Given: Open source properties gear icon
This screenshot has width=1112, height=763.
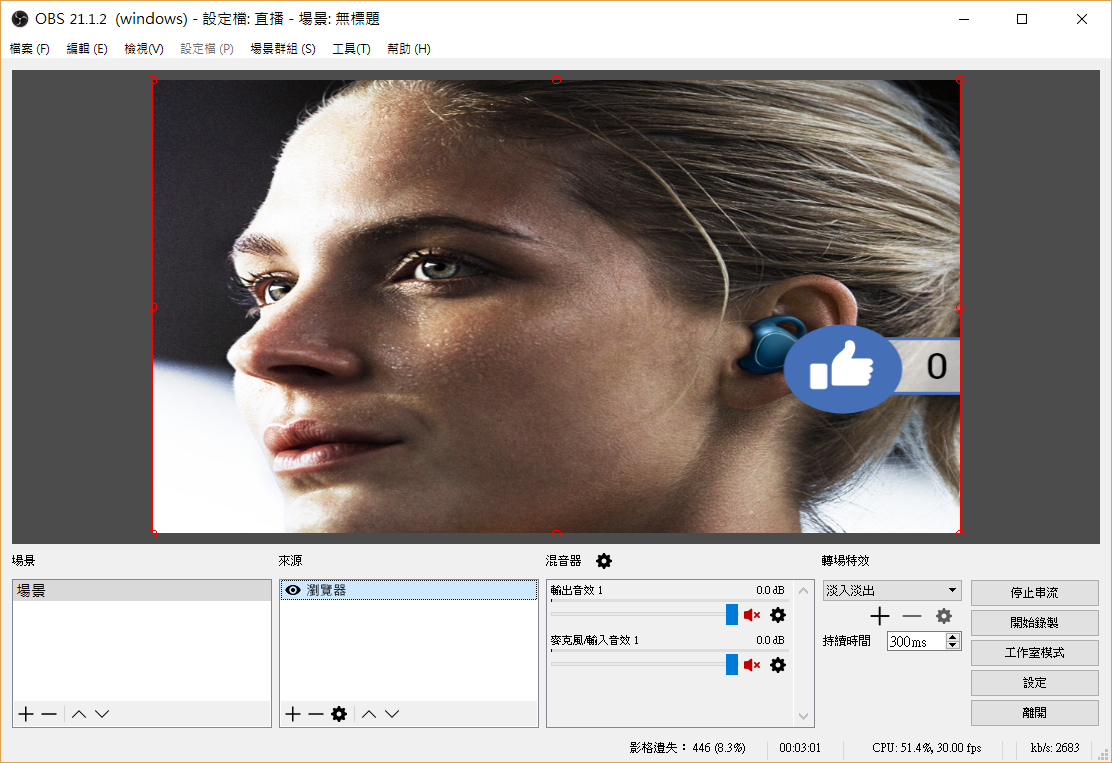Looking at the screenshot, I should pyautogui.click(x=339, y=714).
